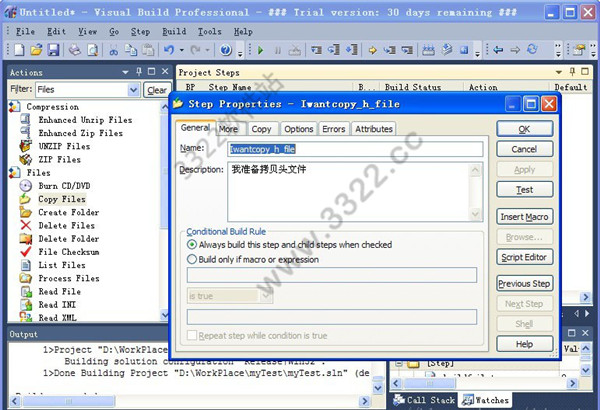Open the File menu

[25, 31]
